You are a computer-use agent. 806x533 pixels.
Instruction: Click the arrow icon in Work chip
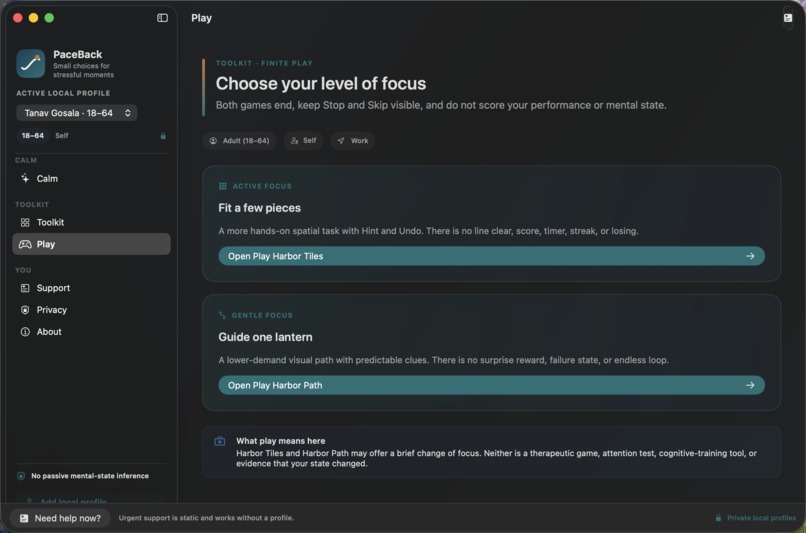pos(340,140)
